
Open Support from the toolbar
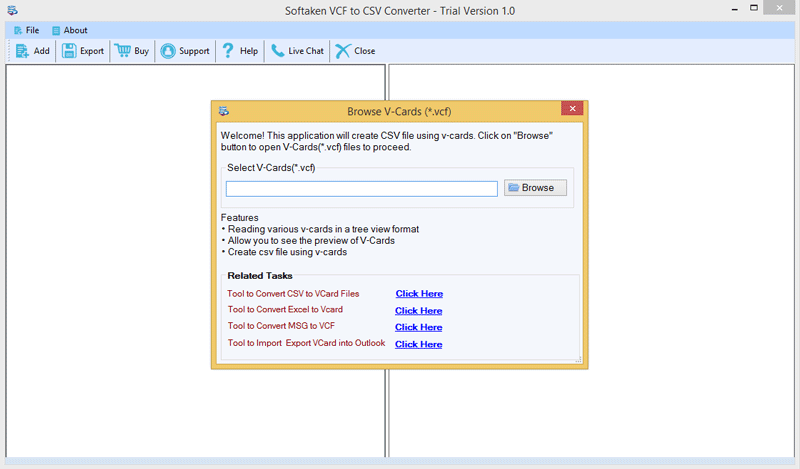point(185,51)
